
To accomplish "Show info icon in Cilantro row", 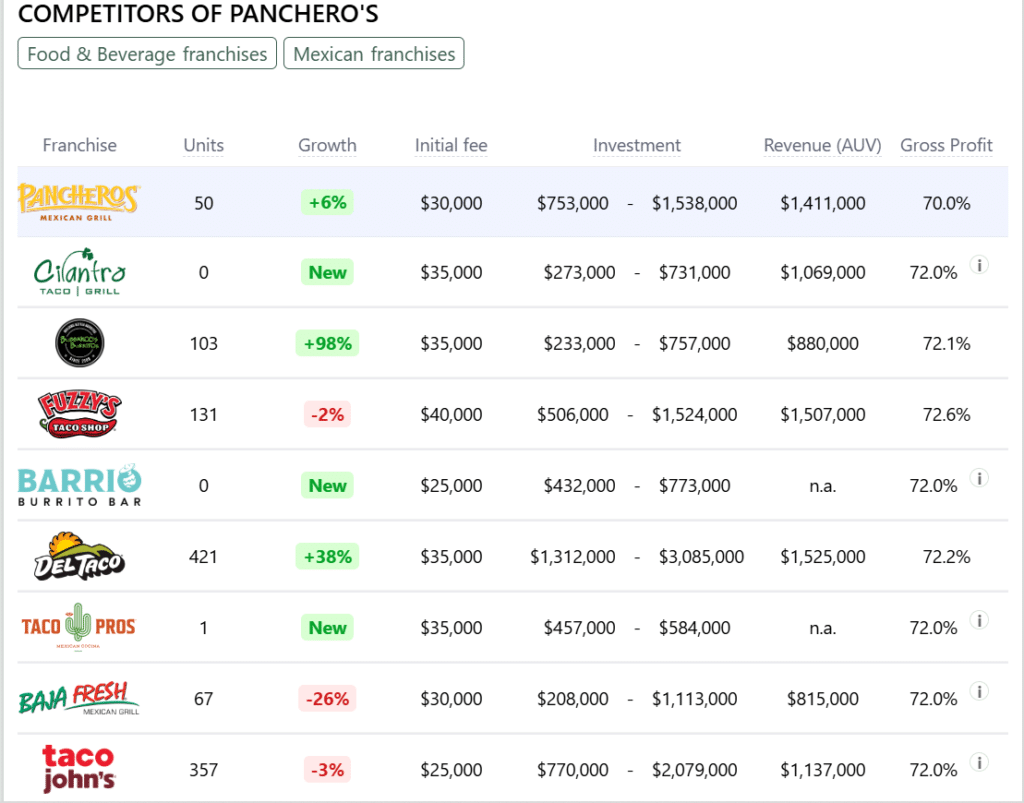I will (979, 265).
